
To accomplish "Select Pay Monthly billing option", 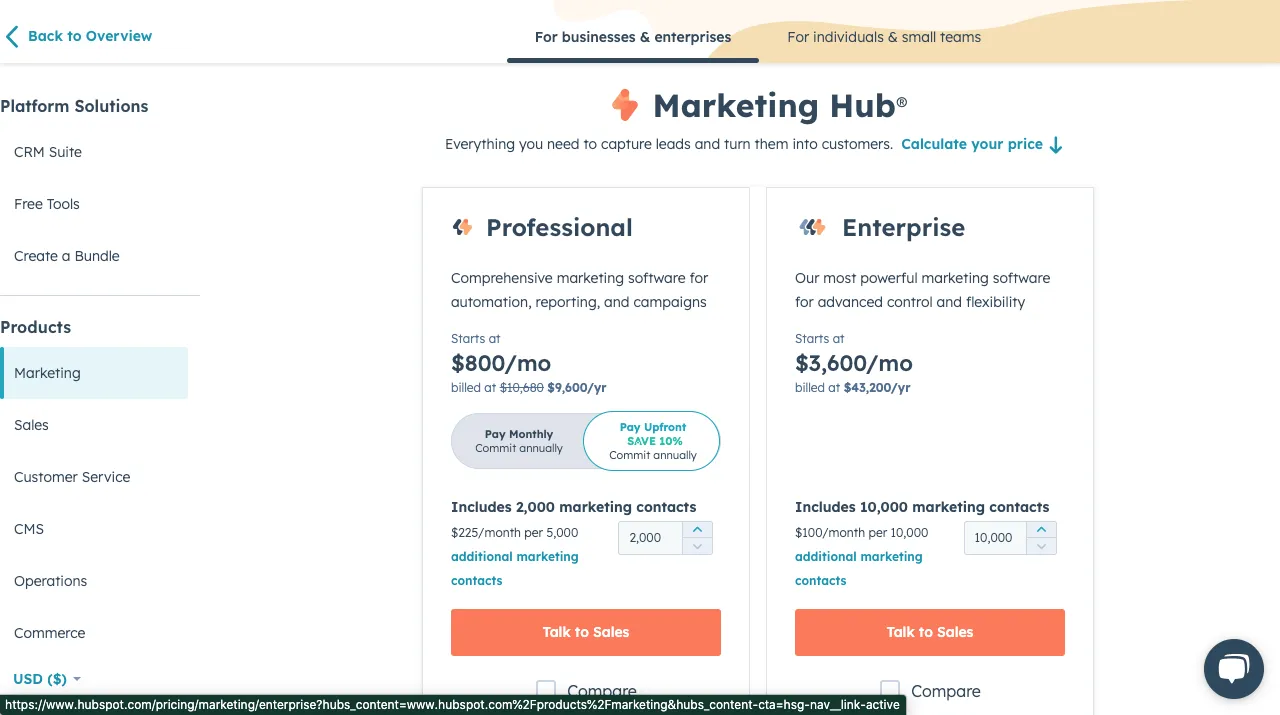I will point(518,441).
